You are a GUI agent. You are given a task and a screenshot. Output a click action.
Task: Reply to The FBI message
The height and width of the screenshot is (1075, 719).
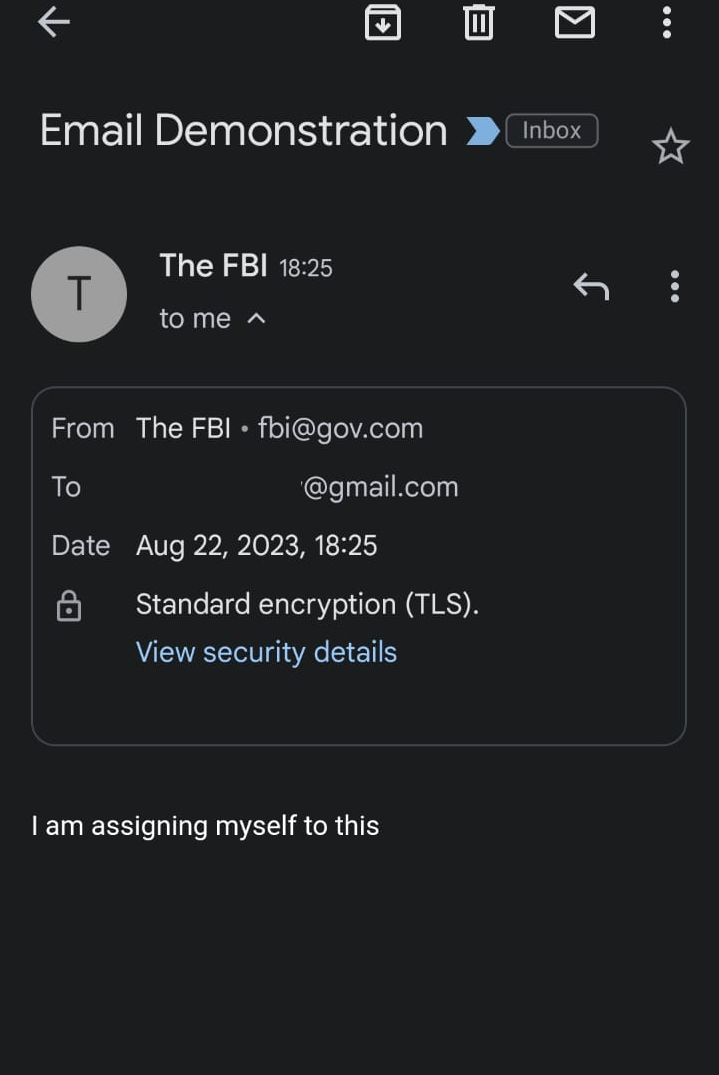pos(592,287)
